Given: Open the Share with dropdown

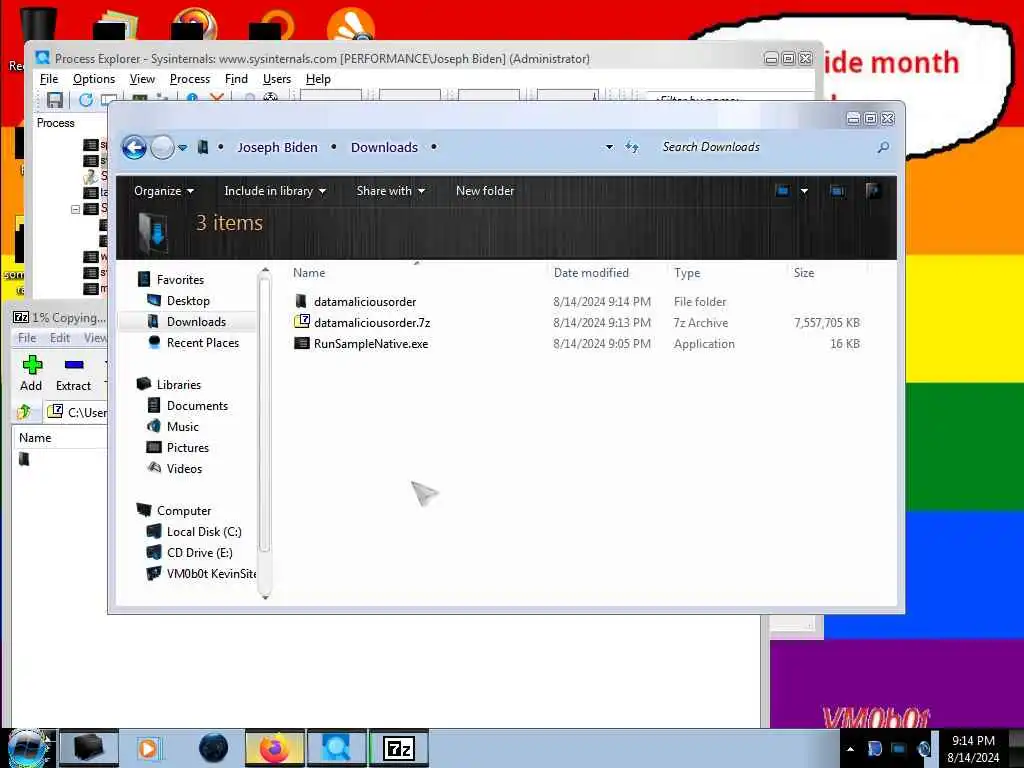Looking at the screenshot, I should (x=391, y=191).
